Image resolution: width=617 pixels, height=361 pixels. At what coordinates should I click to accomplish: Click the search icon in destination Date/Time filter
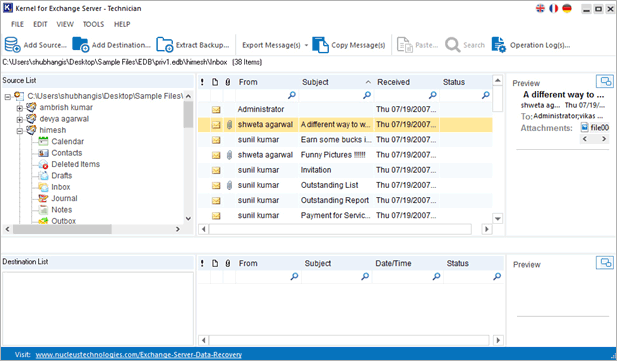[x=436, y=276]
